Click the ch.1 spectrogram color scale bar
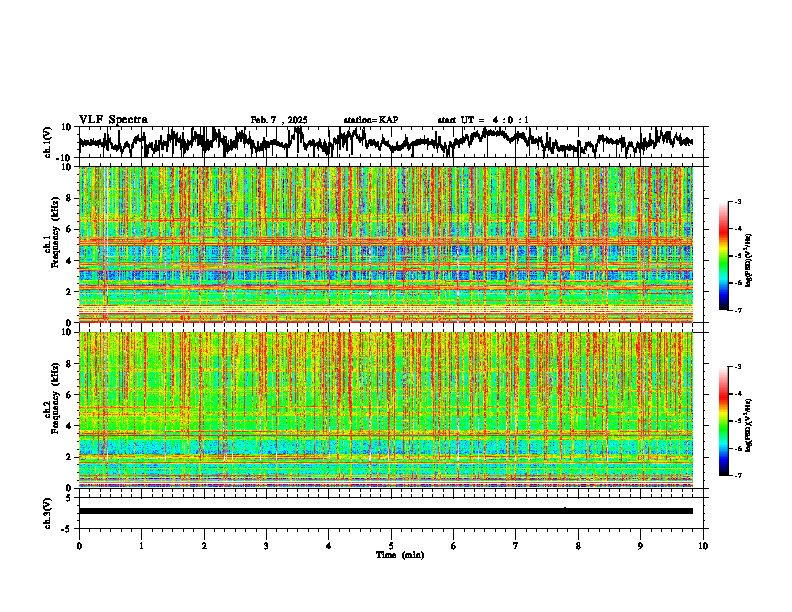Image resolution: width=792 pixels, height=612 pixels. point(723,256)
